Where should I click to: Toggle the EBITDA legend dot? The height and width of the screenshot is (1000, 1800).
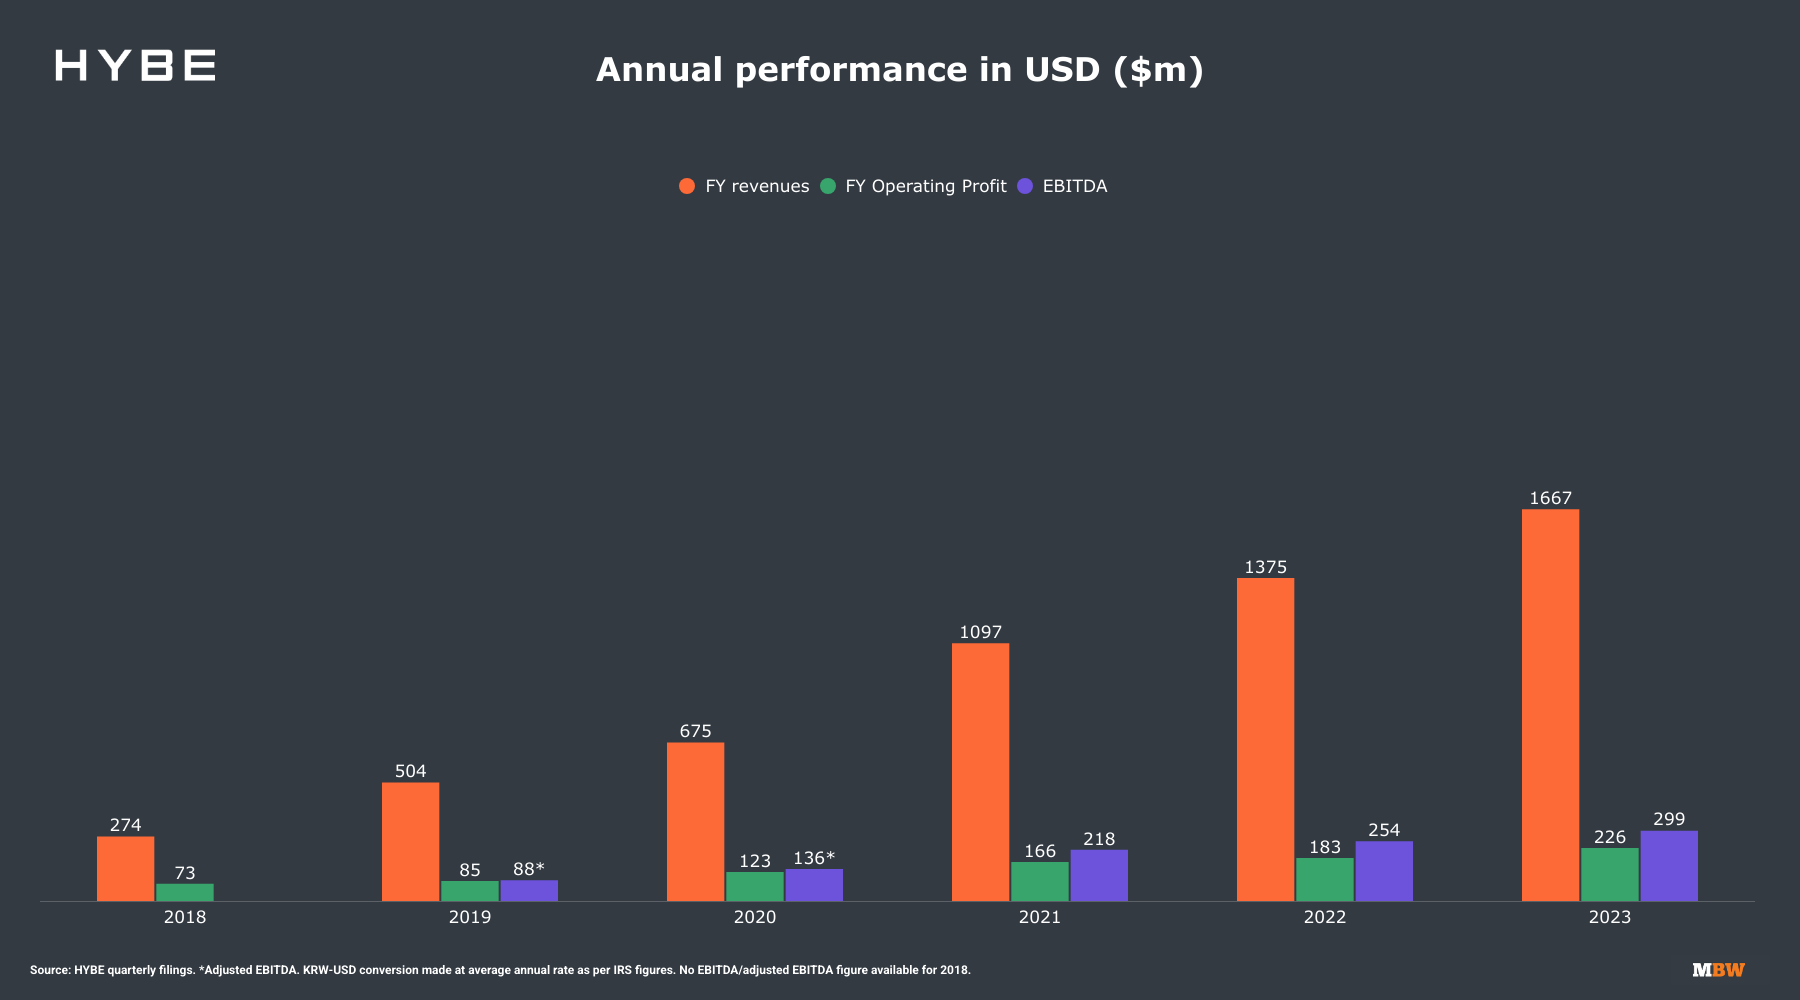click(1024, 186)
